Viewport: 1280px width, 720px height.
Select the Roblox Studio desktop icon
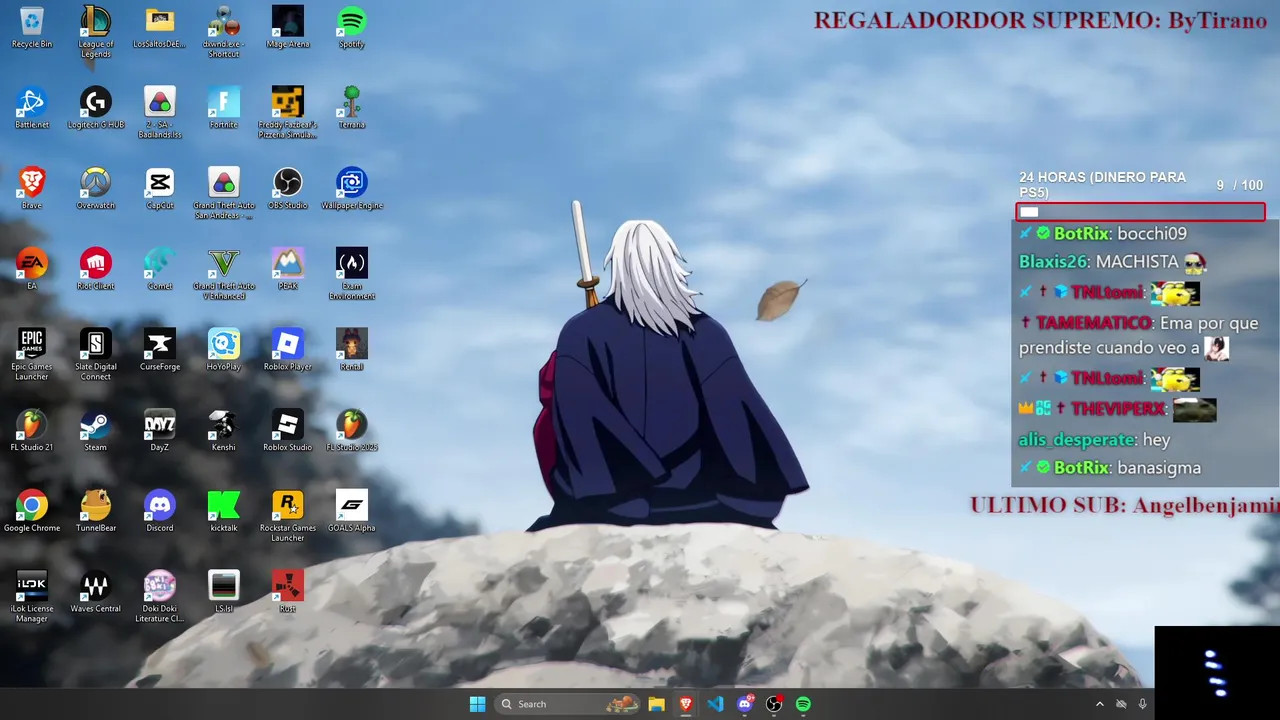coord(288,432)
